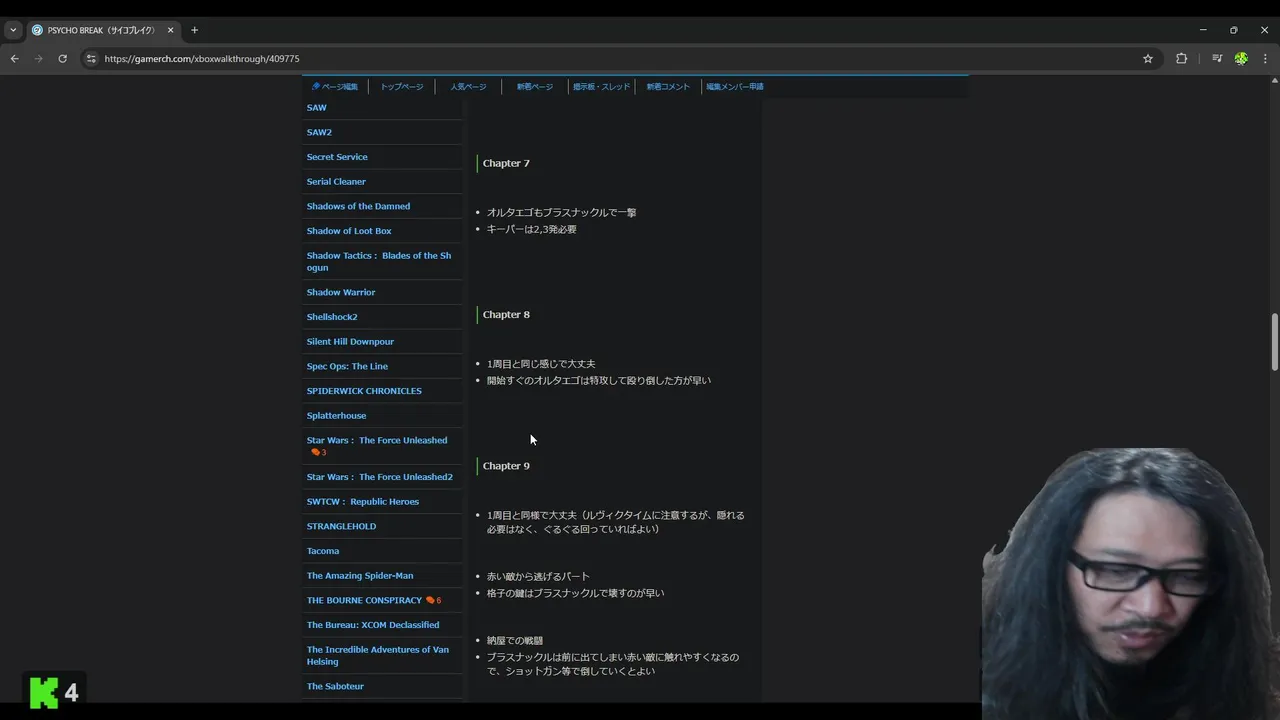
Task: Open ページ編集 page edit menu item
Action: coord(334,87)
